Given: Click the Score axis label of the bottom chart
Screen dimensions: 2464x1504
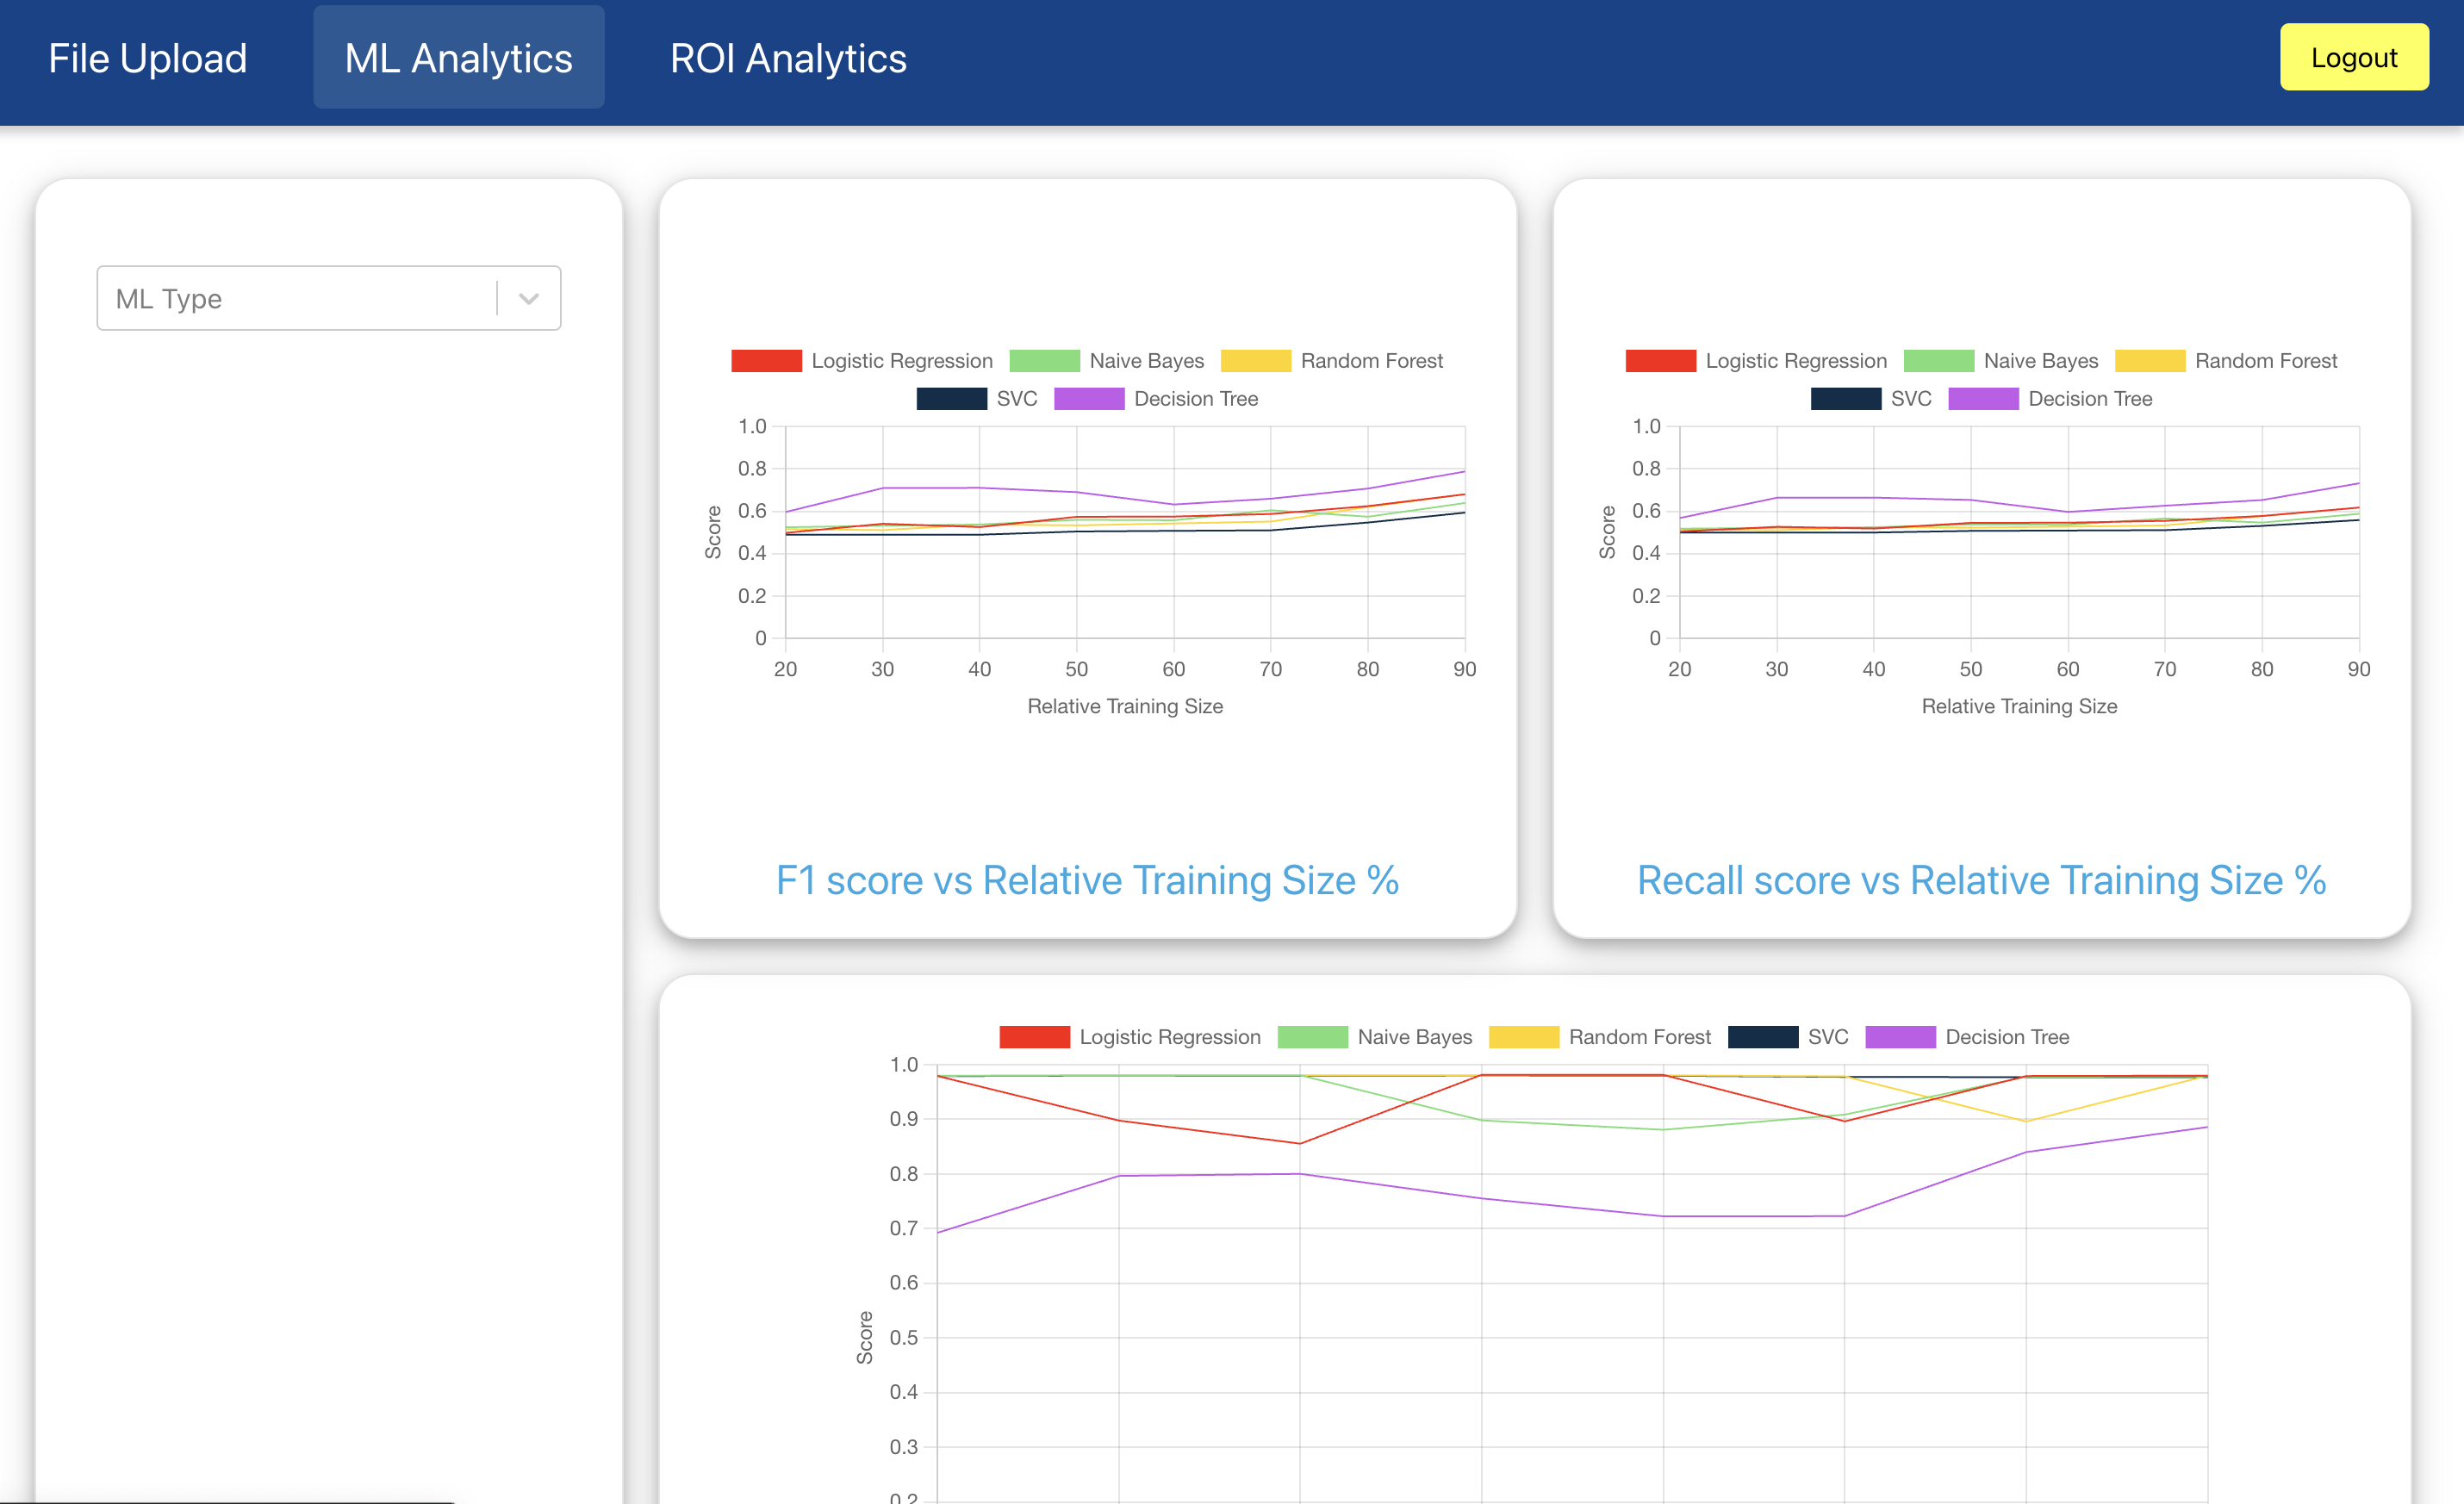Looking at the screenshot, I should (865, 1337).
